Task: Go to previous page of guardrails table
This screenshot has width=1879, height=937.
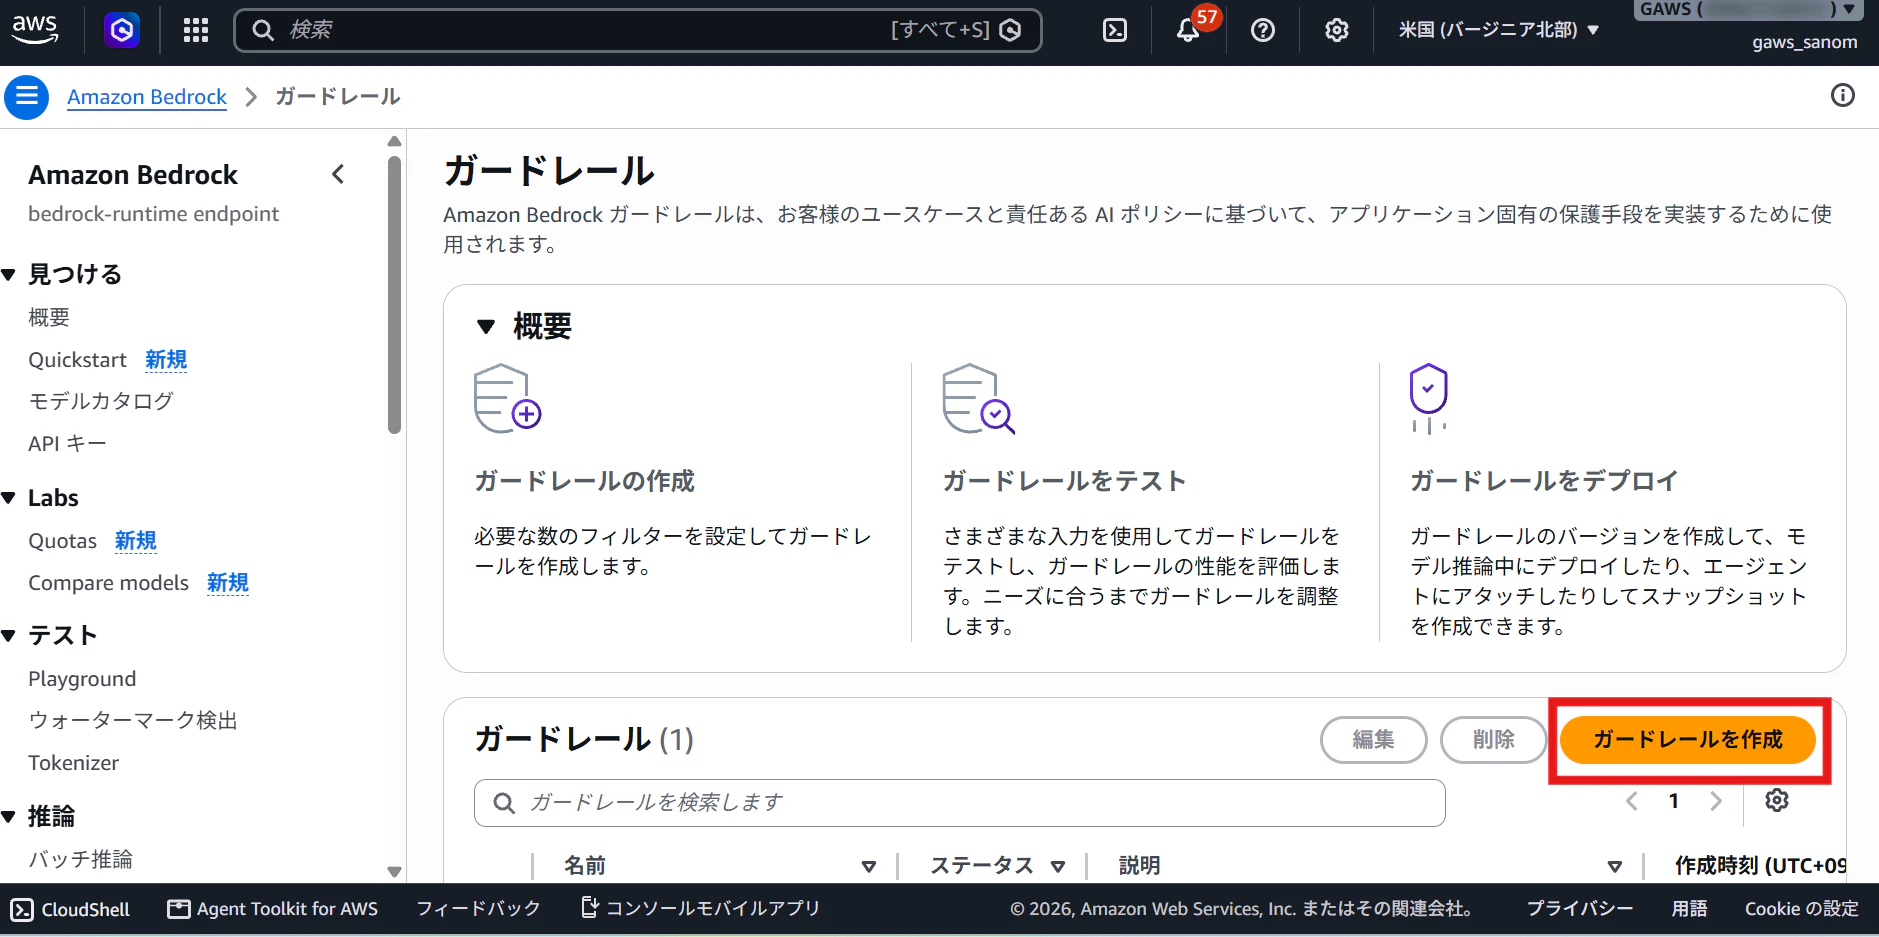Action: pos(1632,801)
